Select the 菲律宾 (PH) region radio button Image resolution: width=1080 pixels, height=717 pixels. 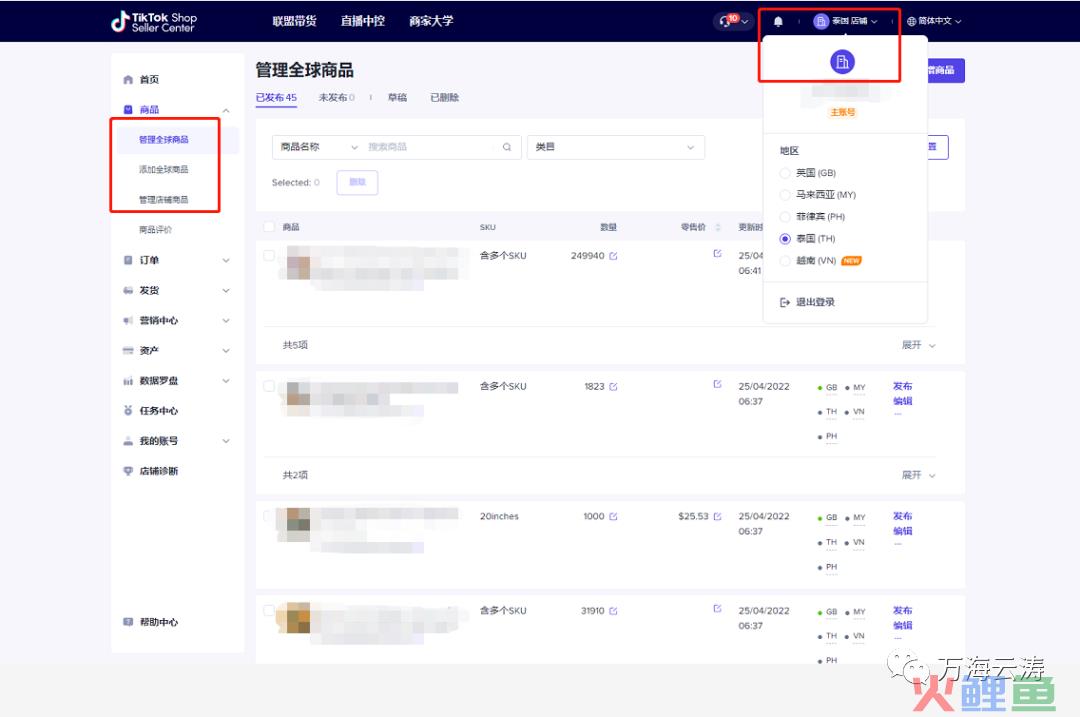coord(785,217)
